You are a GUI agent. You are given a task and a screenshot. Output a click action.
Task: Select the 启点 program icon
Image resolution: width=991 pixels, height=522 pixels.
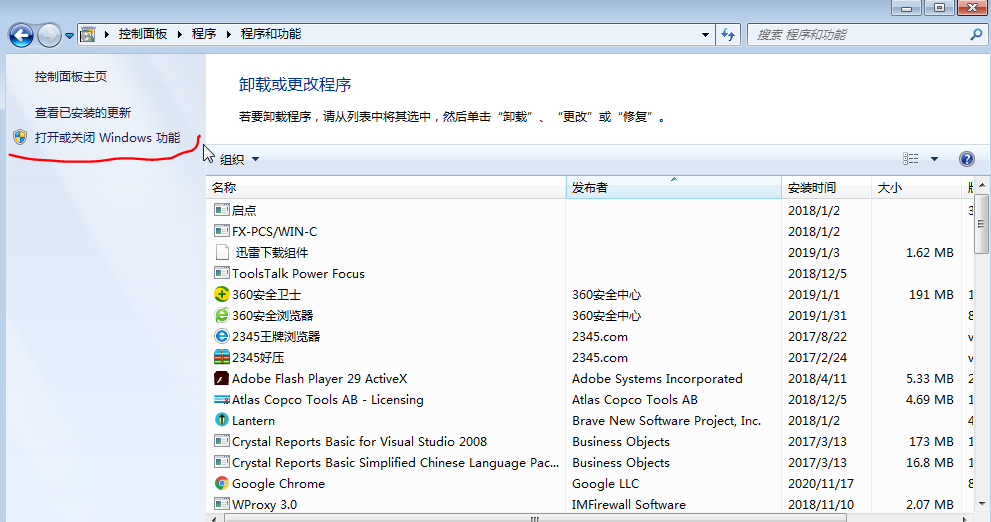[221, 210]
